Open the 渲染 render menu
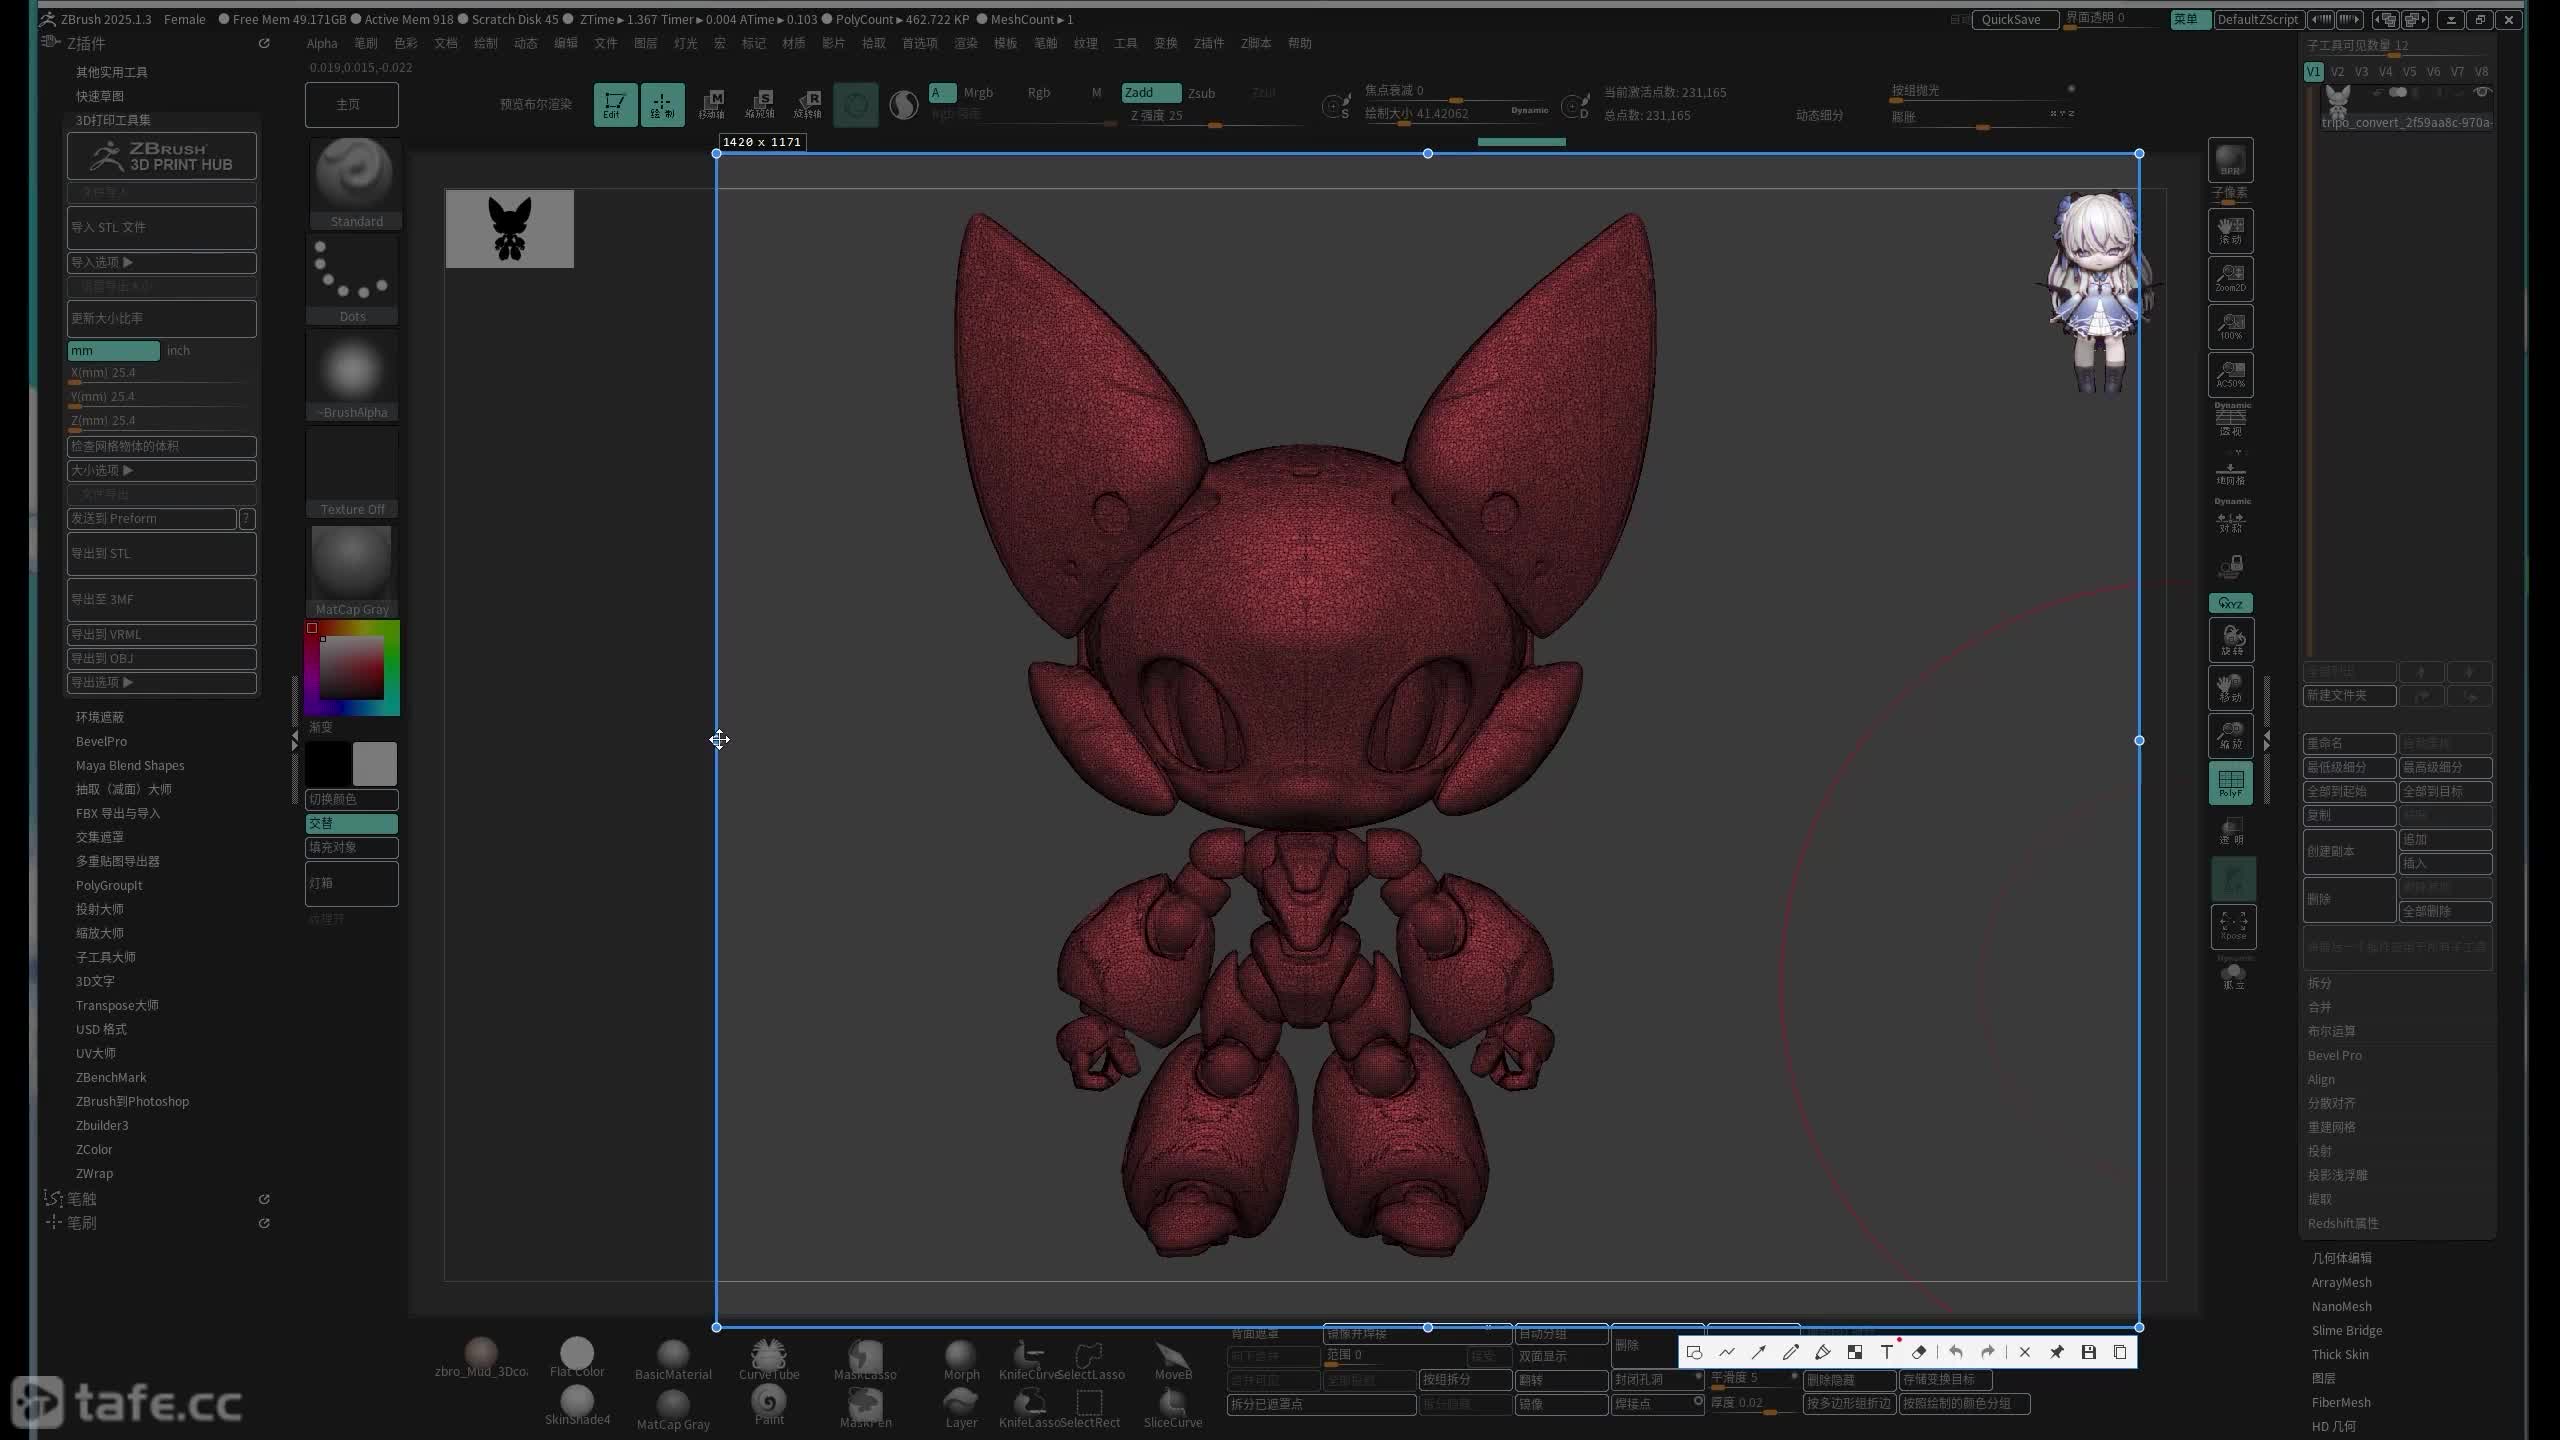 [x=966, y=43]
